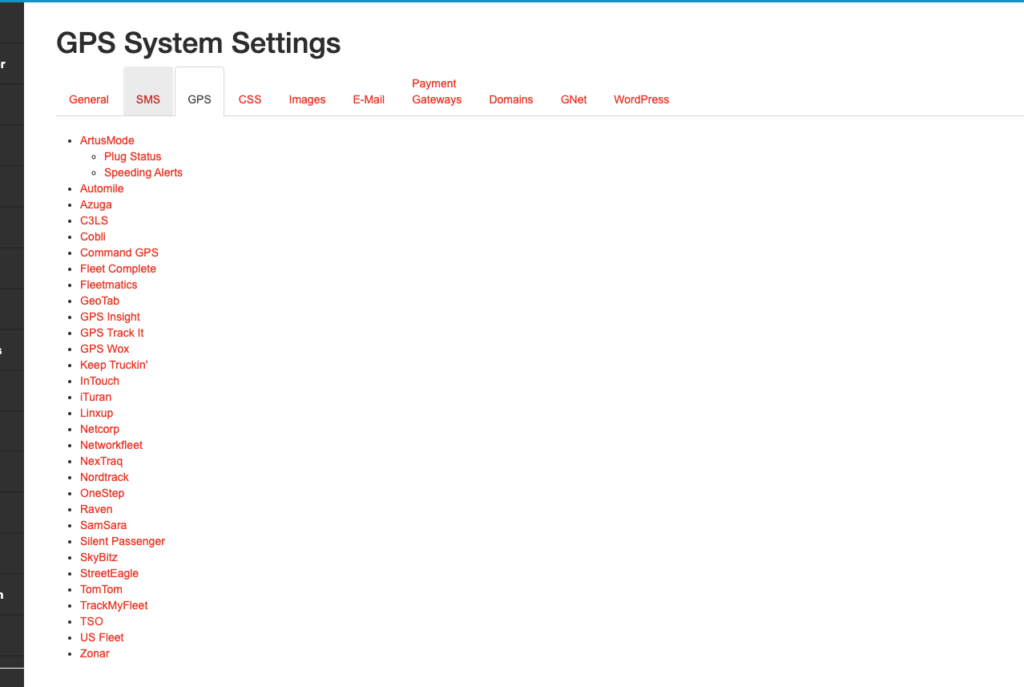Open the TomTom settings link

101,589
